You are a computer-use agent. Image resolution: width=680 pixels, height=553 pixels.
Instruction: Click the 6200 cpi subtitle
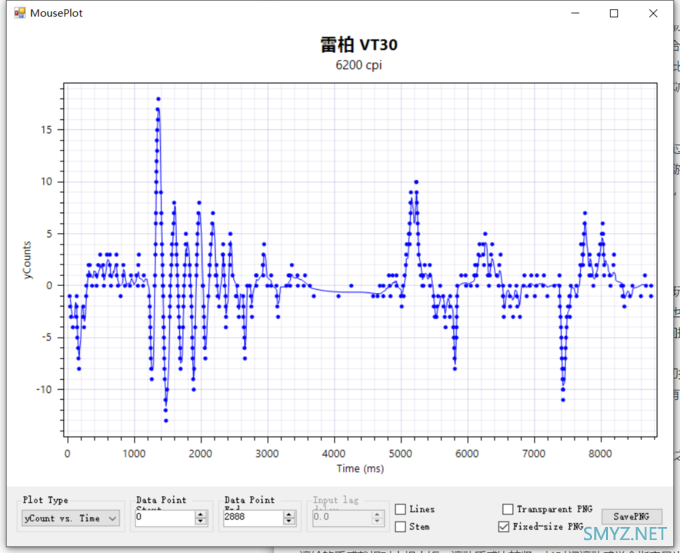click(359, 65)
